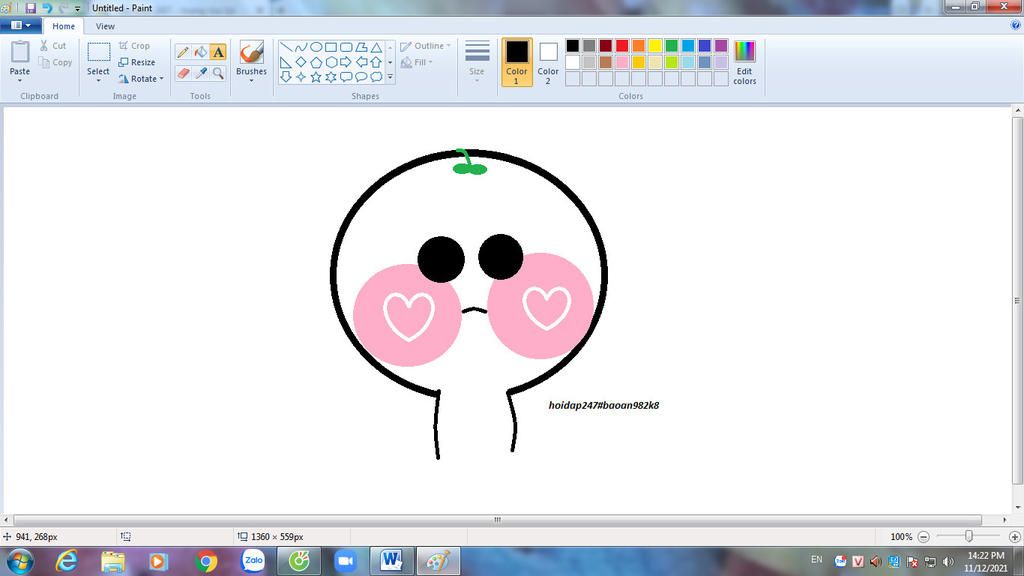This screenshot has width=1024, height=576.
Task: Open Microsoft Word from the taskbar
Action: click(x=392, y=561)
